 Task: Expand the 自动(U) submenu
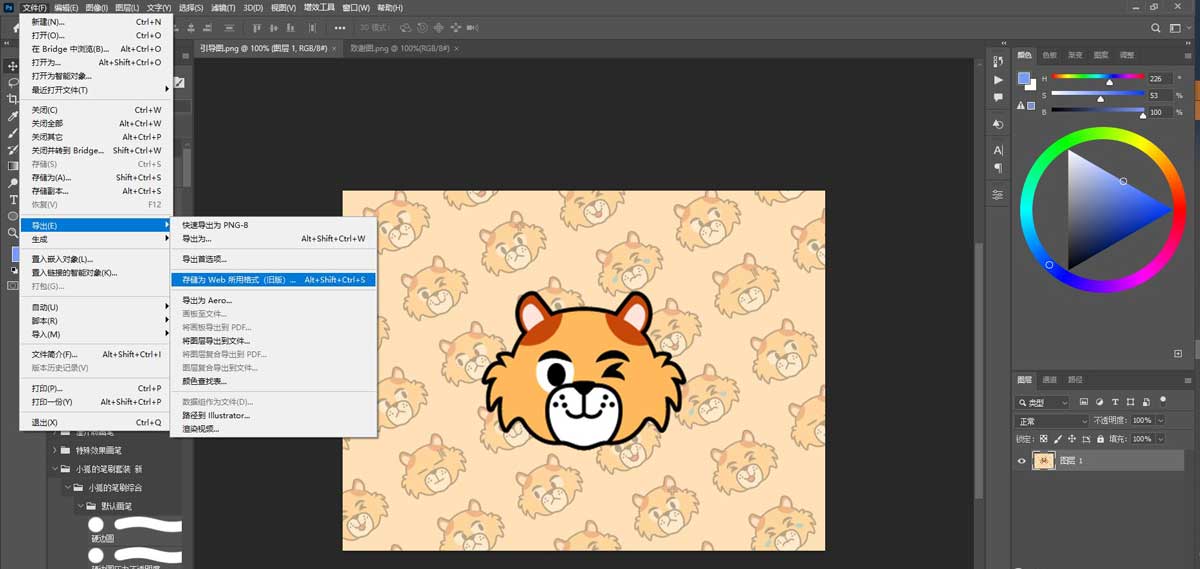(97, 307)
